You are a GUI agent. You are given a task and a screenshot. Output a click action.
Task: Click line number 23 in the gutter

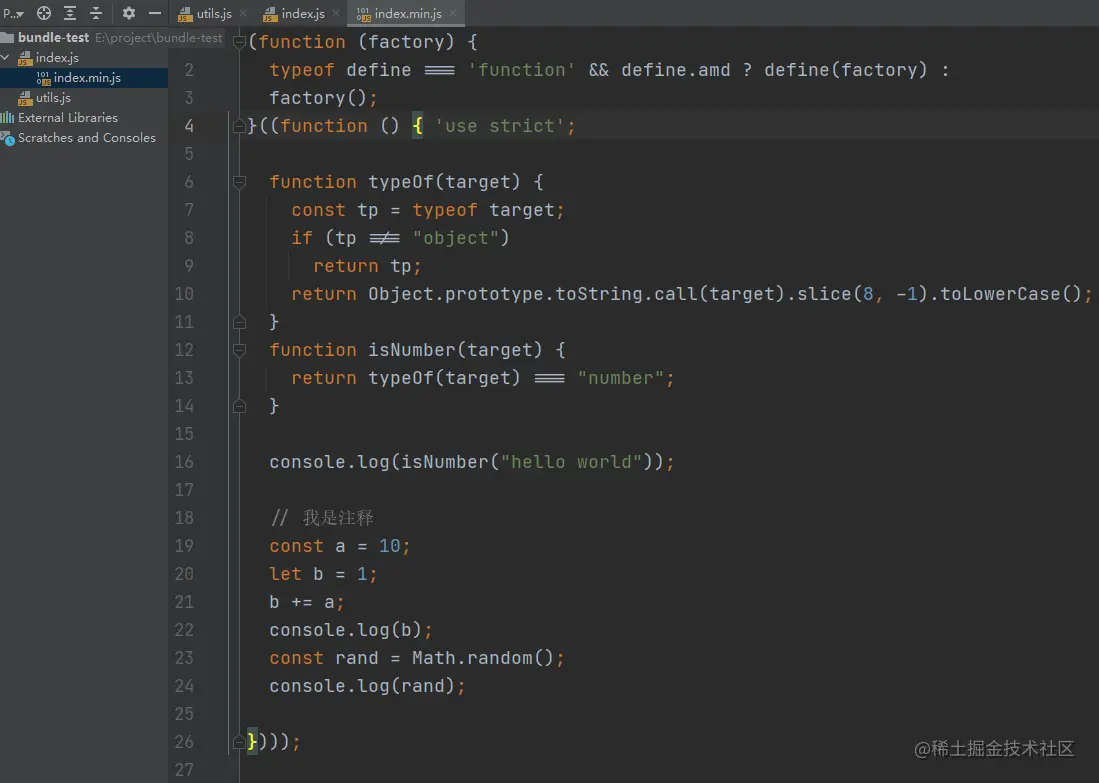click(184, 658)
